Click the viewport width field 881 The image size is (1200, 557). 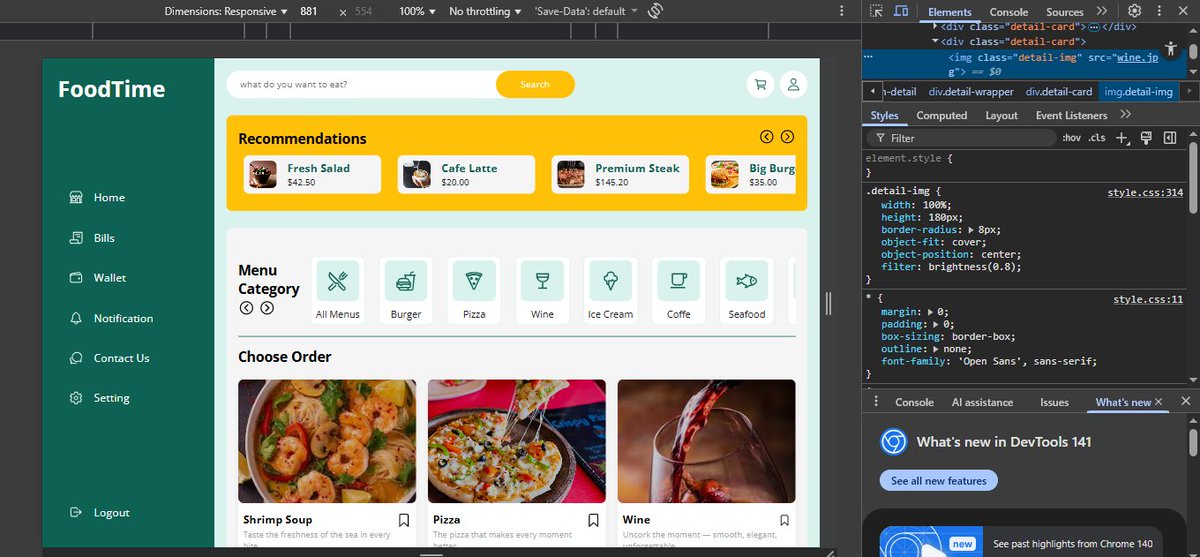[308, 11]
